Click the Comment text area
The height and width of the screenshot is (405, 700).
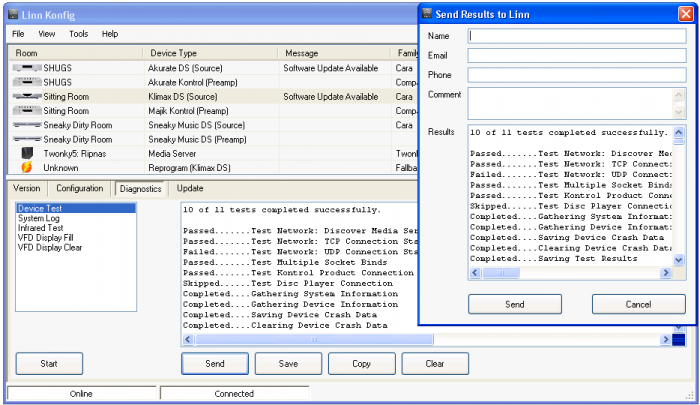coord(571,103)
